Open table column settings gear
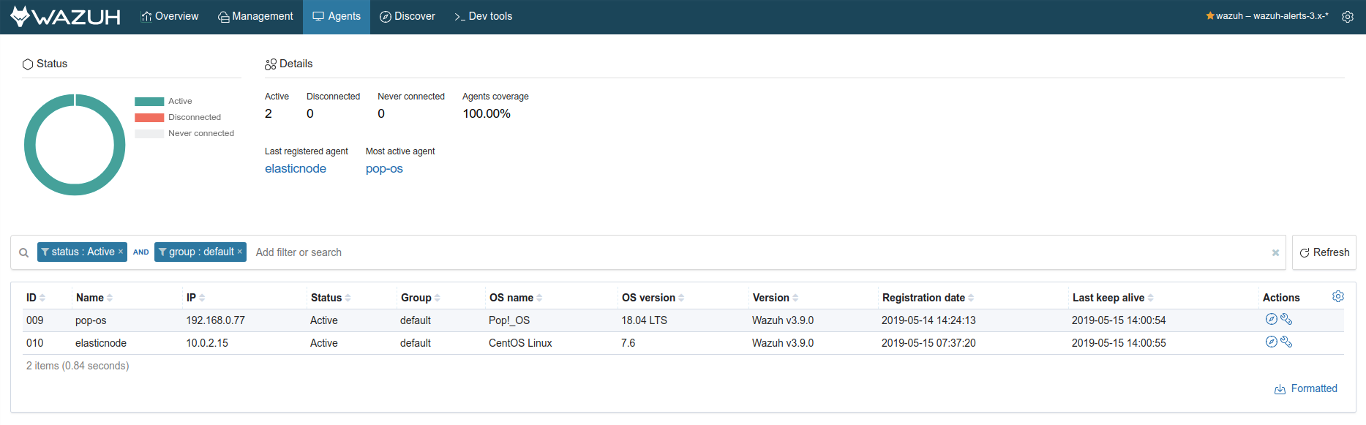The height and width of the screenshot is (425, 1366). (1338, 296)
